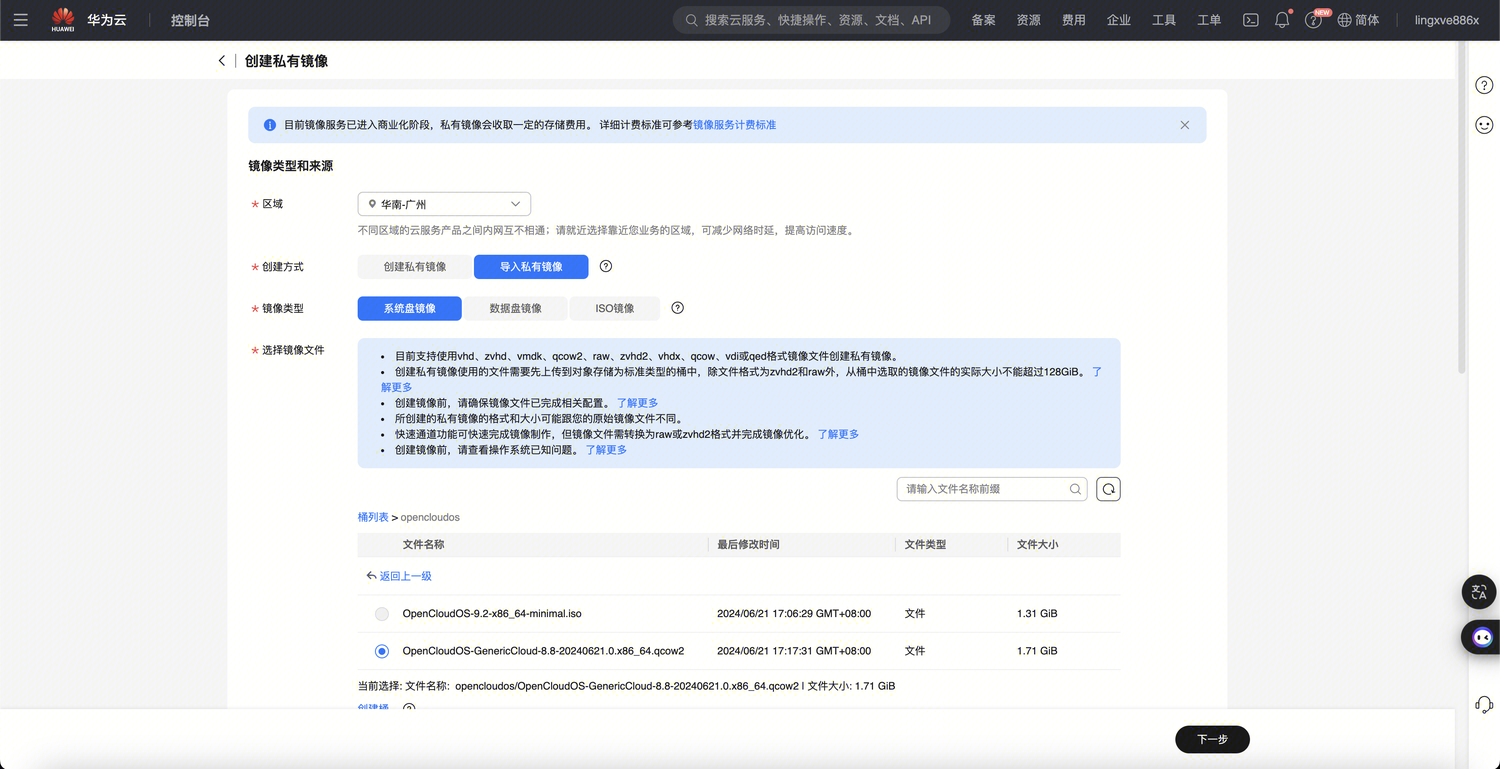
Task: Open the headset customer service icon
Action: pos(1484,705)
